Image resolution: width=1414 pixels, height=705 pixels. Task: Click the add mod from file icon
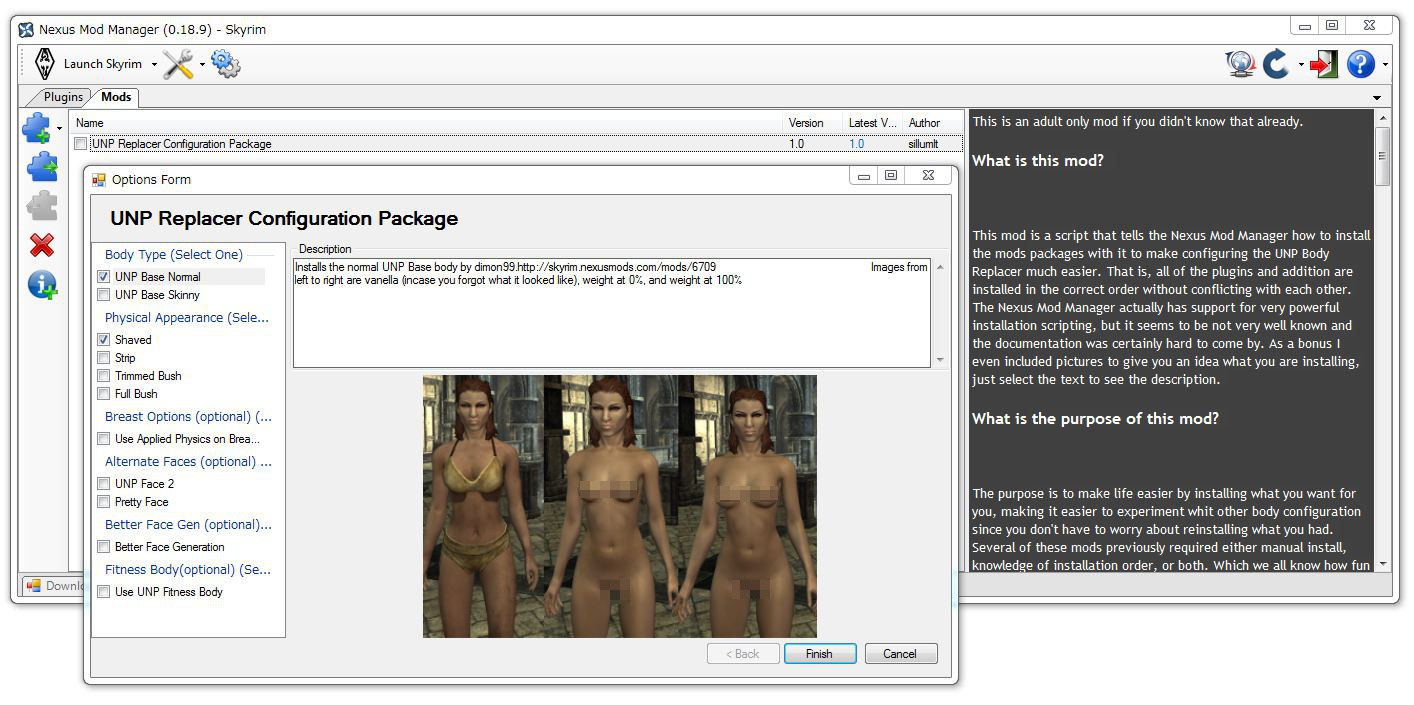(x=37, y=128)
